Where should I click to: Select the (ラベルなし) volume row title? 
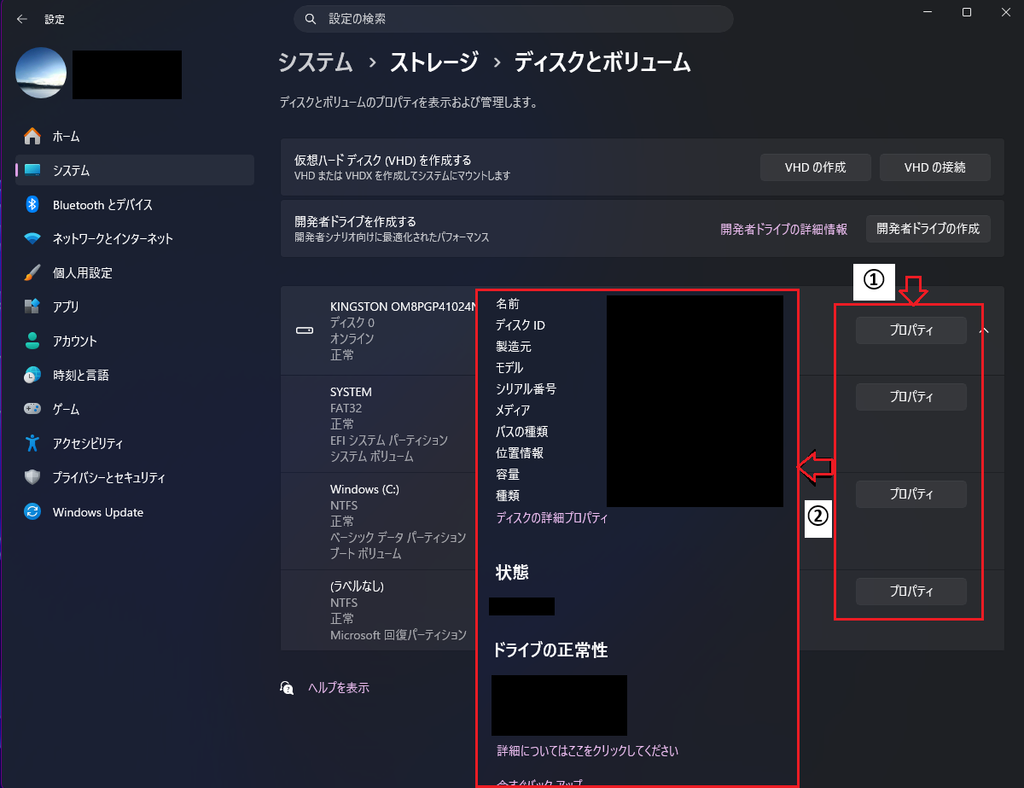pos(357,586)
